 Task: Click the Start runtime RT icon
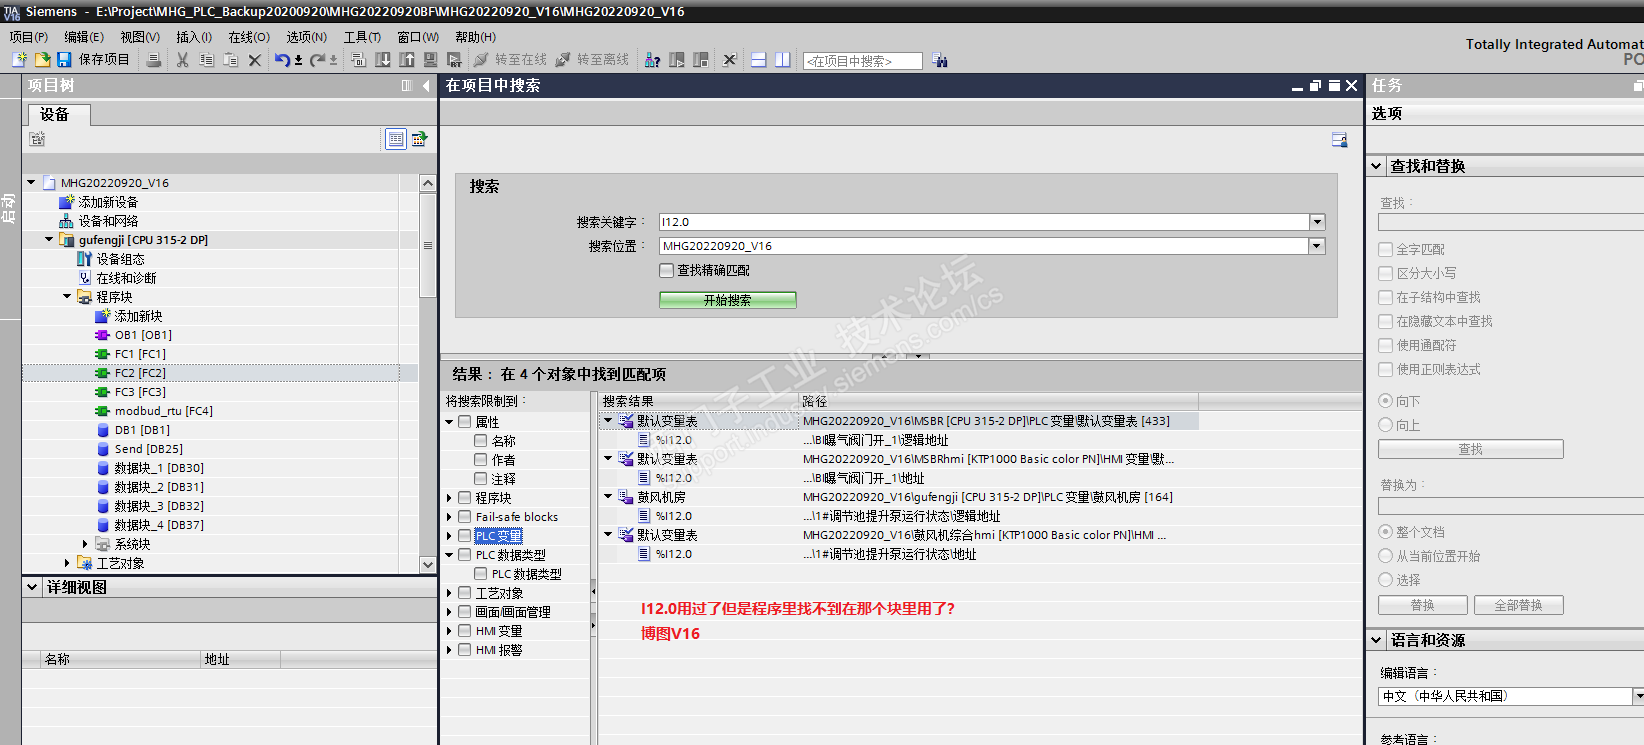(x=454, y=60)
